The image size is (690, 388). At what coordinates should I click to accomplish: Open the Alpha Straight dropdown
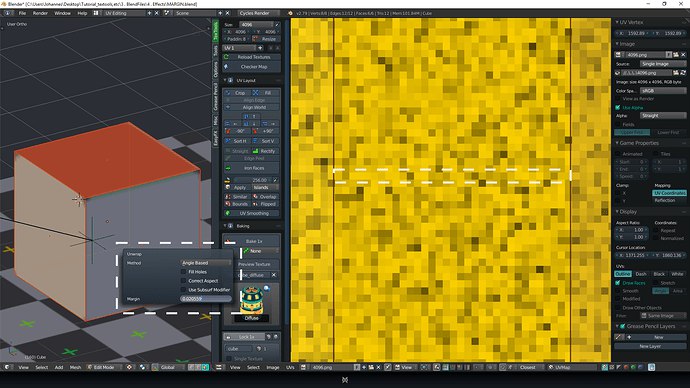tap(663, 116)
